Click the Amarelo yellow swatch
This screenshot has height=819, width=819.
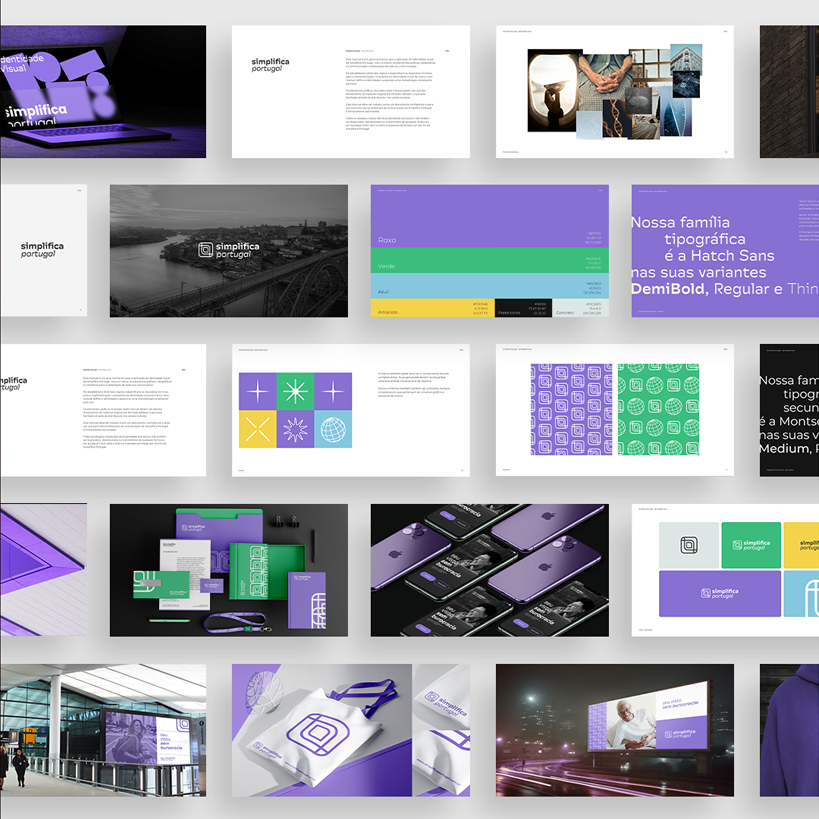(432, 308)
